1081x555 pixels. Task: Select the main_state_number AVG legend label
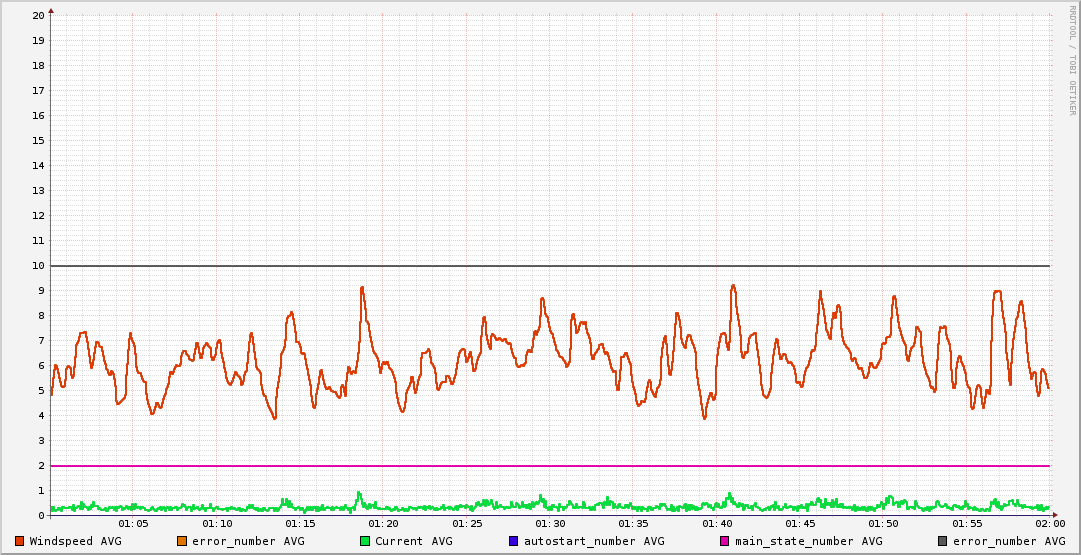coord(808,541)
